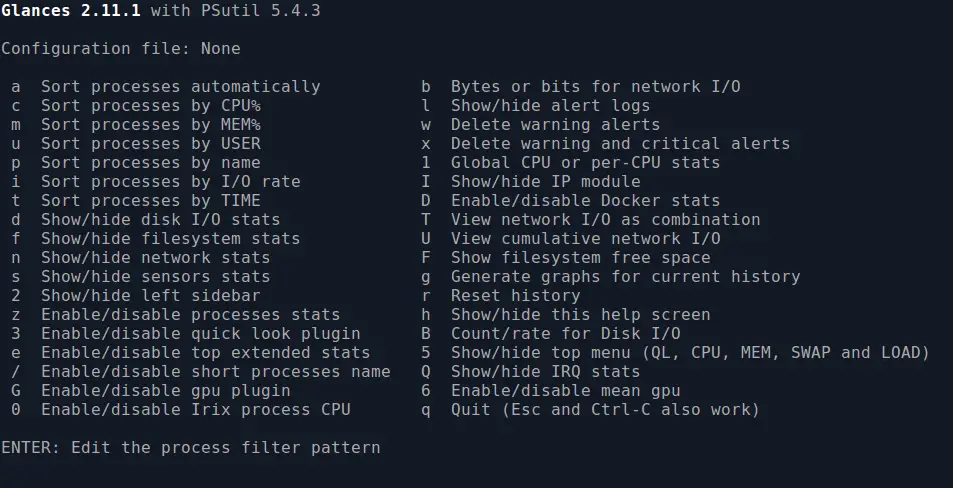The height and width of the screenshot is (488, 953).
Task: Select the 'Show/hide disk I/O stats' line
Action: point(160,219)
